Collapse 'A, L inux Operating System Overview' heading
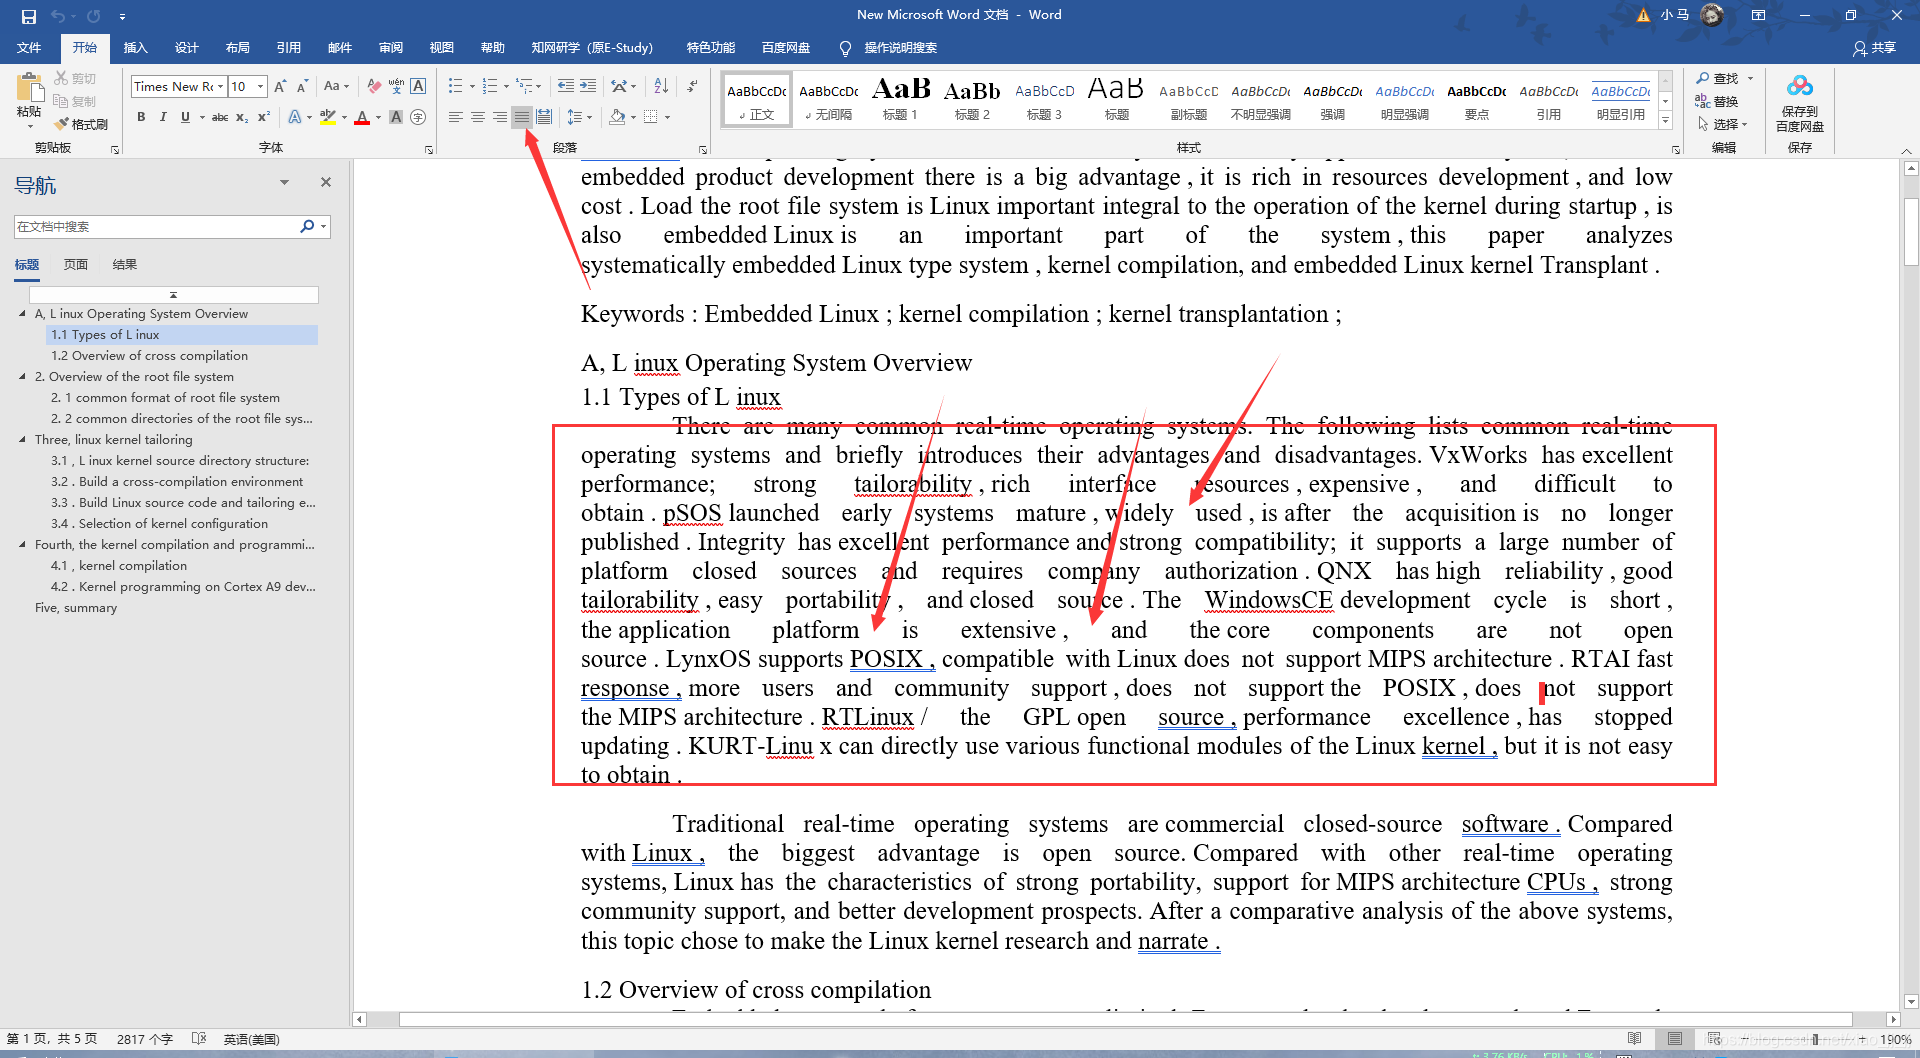The width and height of the screenshot is (1920, 1058). 22,314
